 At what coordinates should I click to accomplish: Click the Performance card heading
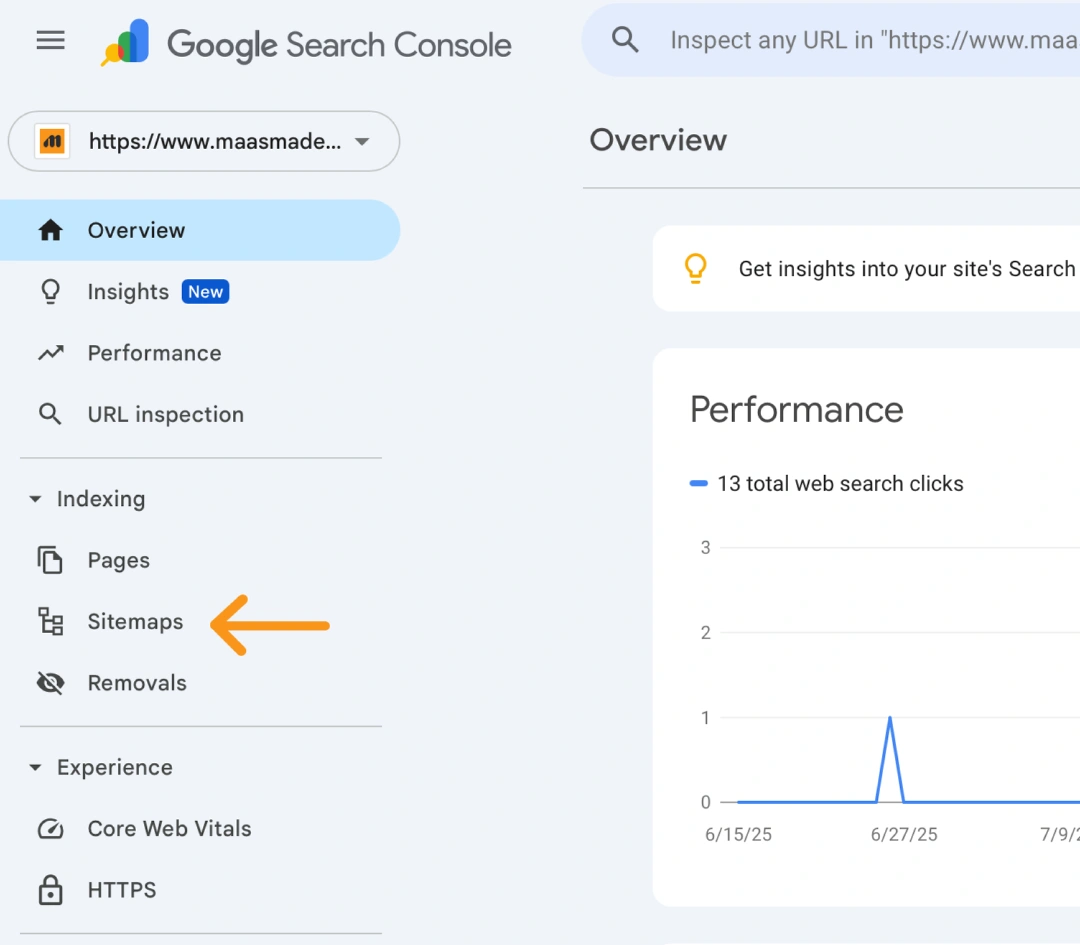pyautogui.click(x=796, y=410)
